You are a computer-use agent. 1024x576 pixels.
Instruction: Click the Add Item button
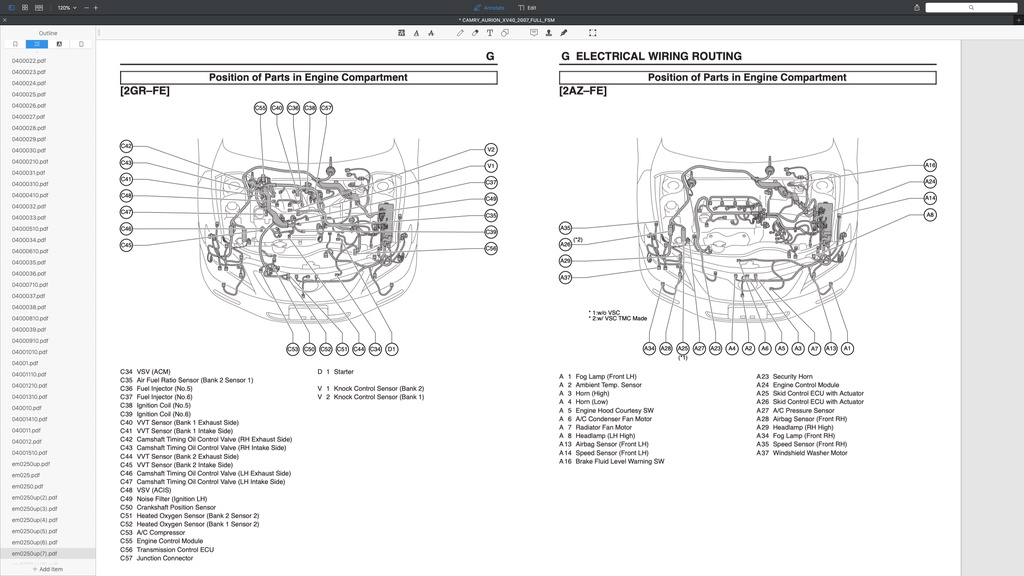pos(46,568)
